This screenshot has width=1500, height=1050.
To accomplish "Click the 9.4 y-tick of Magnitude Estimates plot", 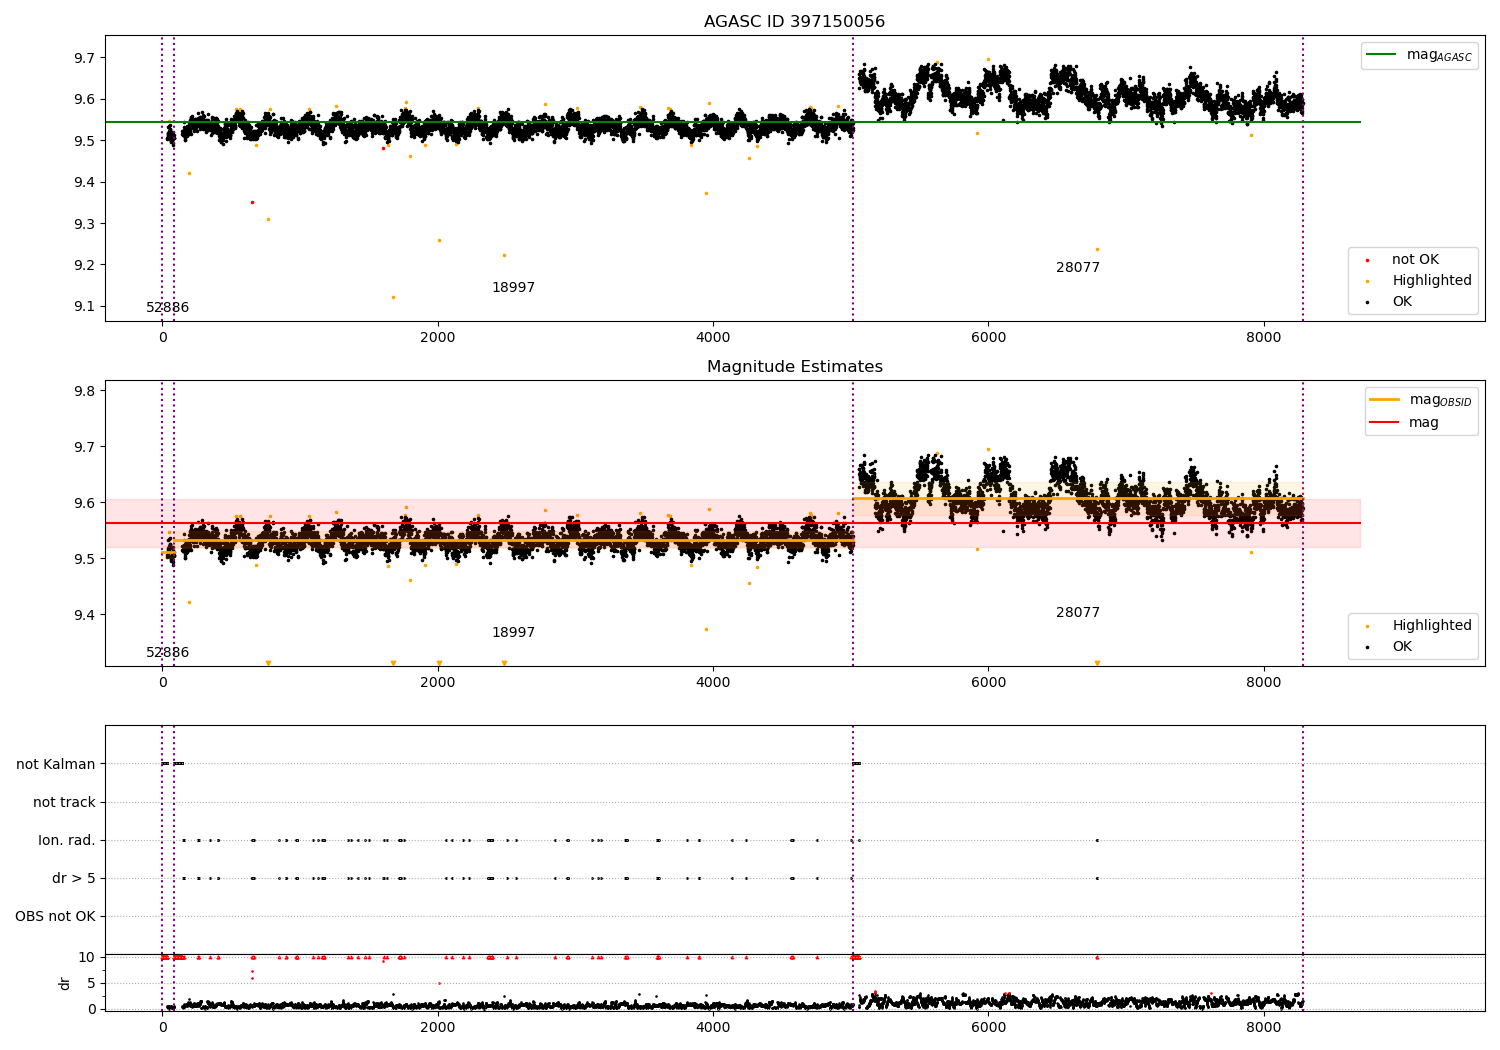I will [85, 615].
